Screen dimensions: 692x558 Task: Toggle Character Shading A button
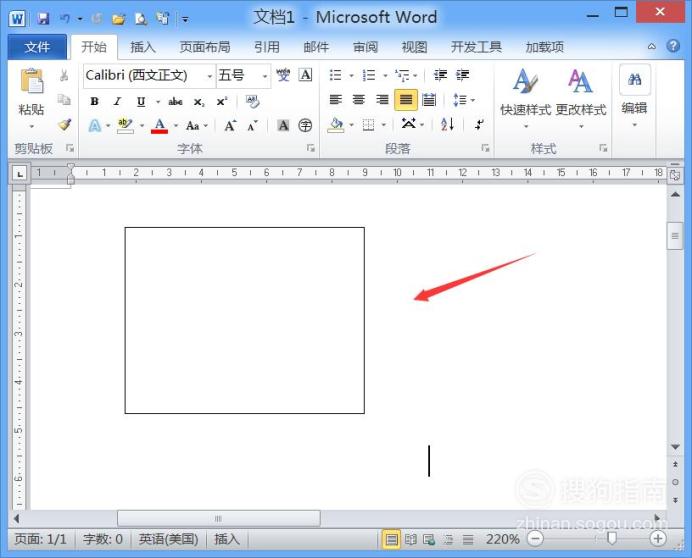coord(283,125)
